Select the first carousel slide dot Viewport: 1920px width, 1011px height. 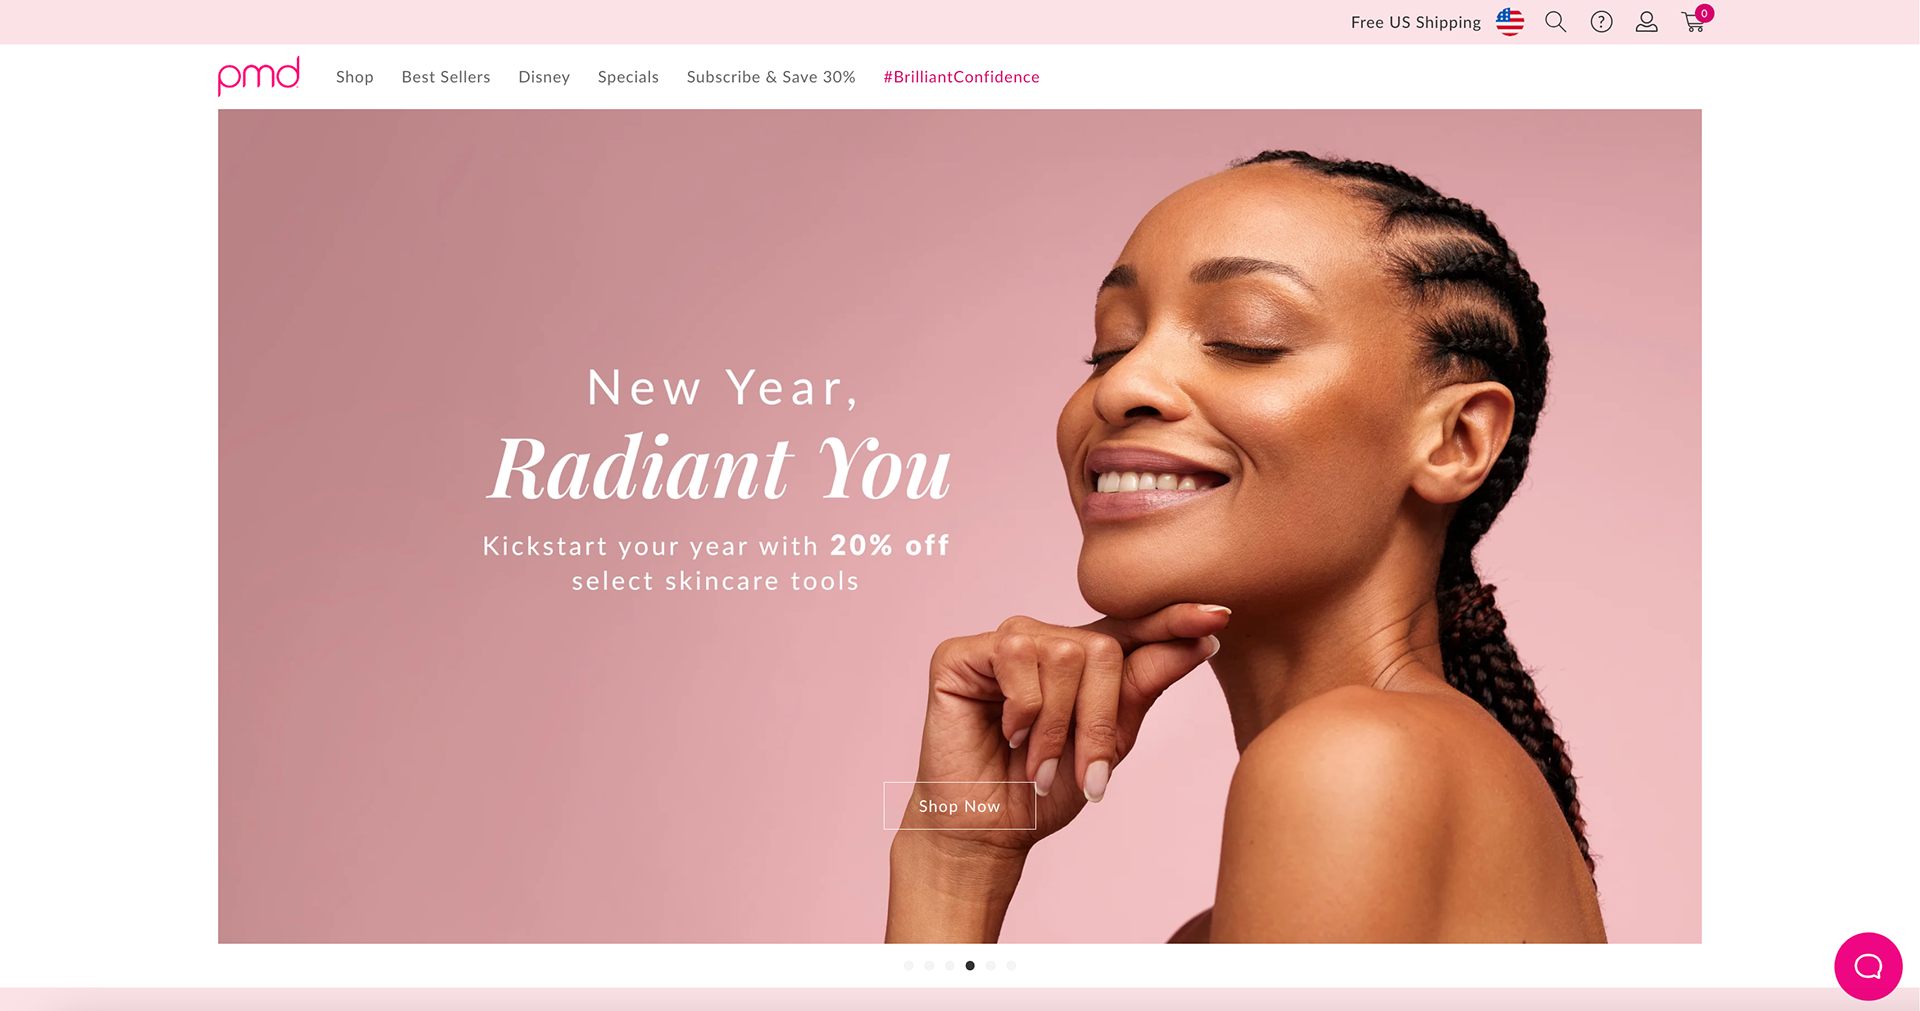pyautogui.click(x=908, y=966)
